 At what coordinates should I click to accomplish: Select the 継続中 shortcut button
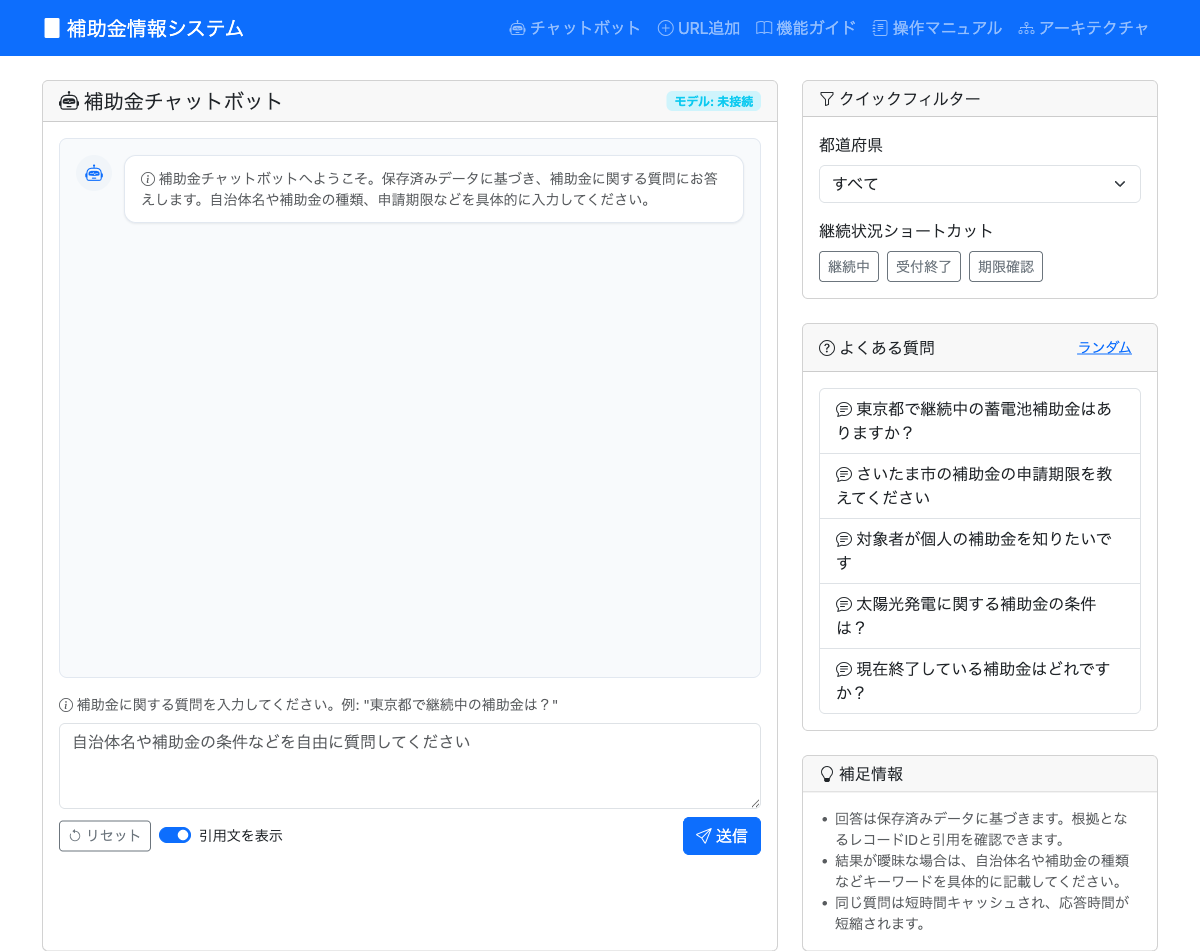[848, 266]
